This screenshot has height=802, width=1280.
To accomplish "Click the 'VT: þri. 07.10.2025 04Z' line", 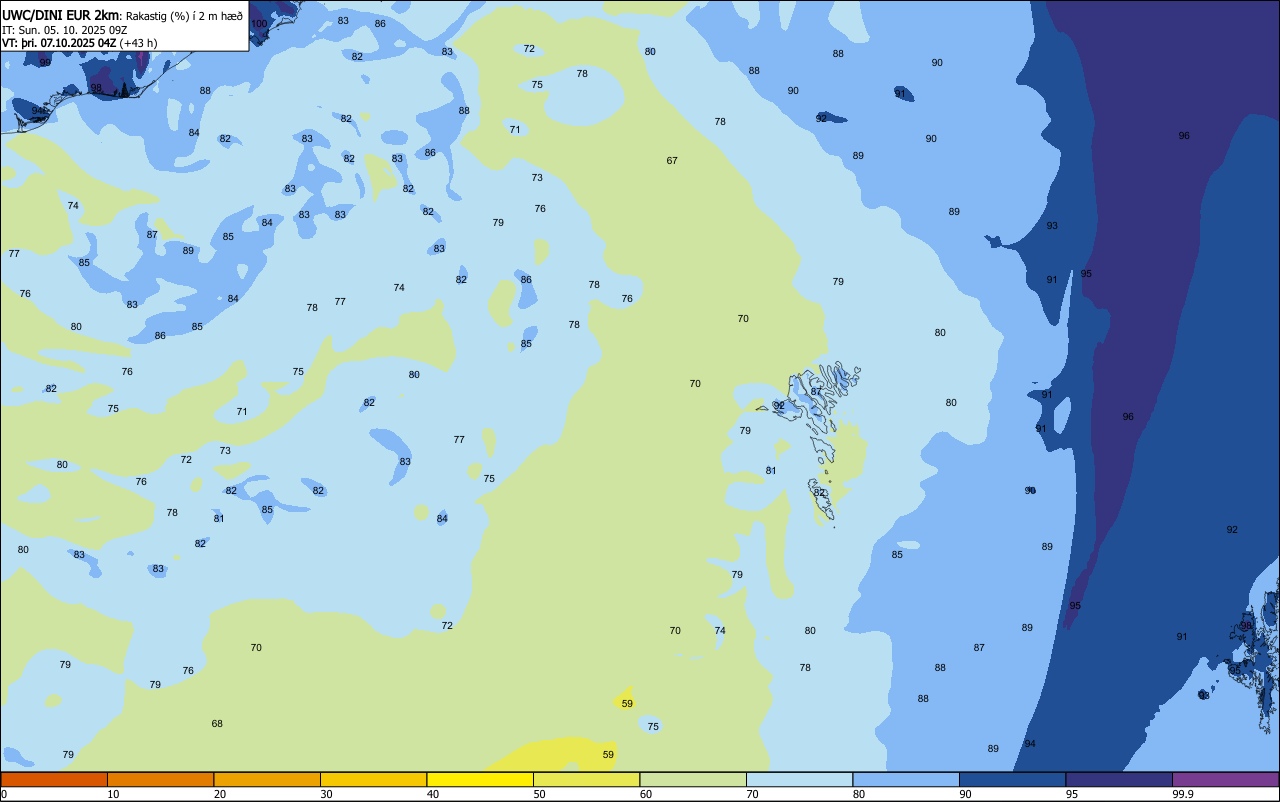I will [x=59, y=43].
